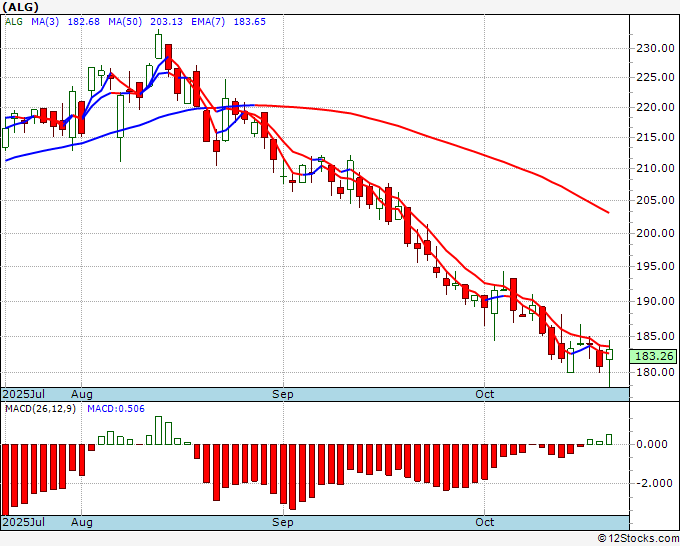Open the 12Stocks.com watermark link
This screenshot has width=680, height=546.
tap(638, 538)
